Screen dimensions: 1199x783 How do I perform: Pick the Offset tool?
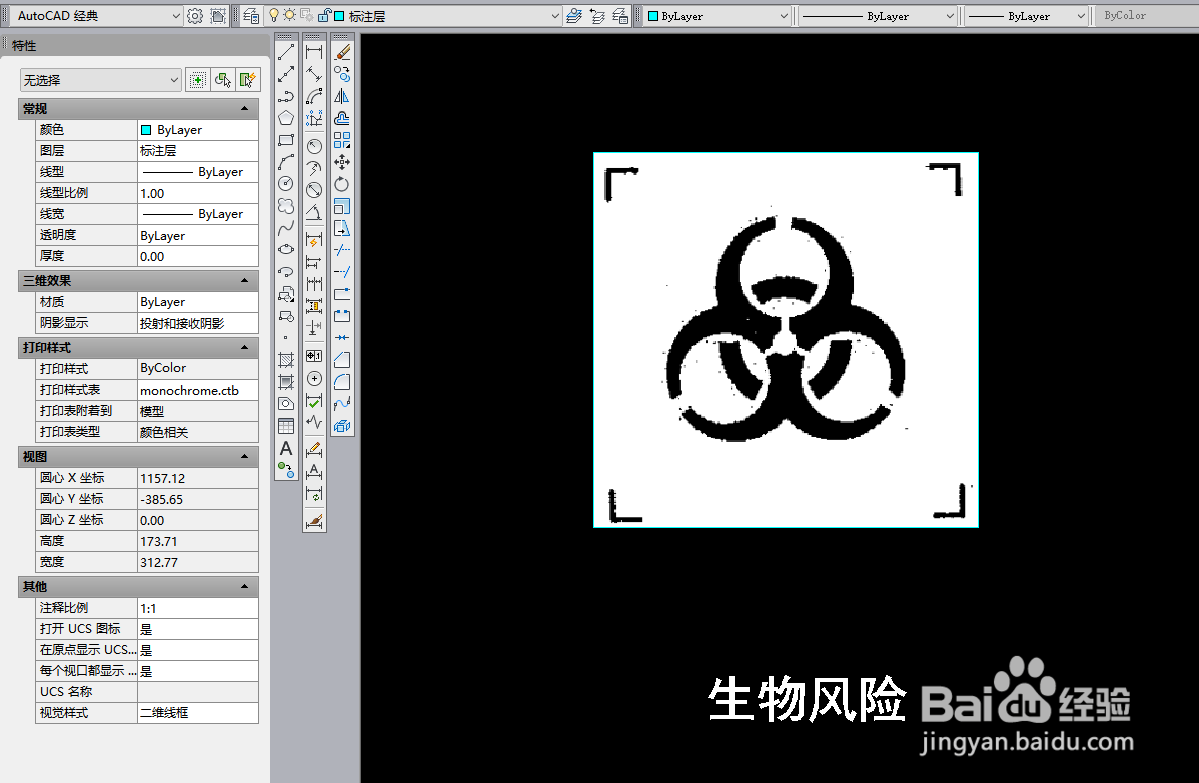343,118
